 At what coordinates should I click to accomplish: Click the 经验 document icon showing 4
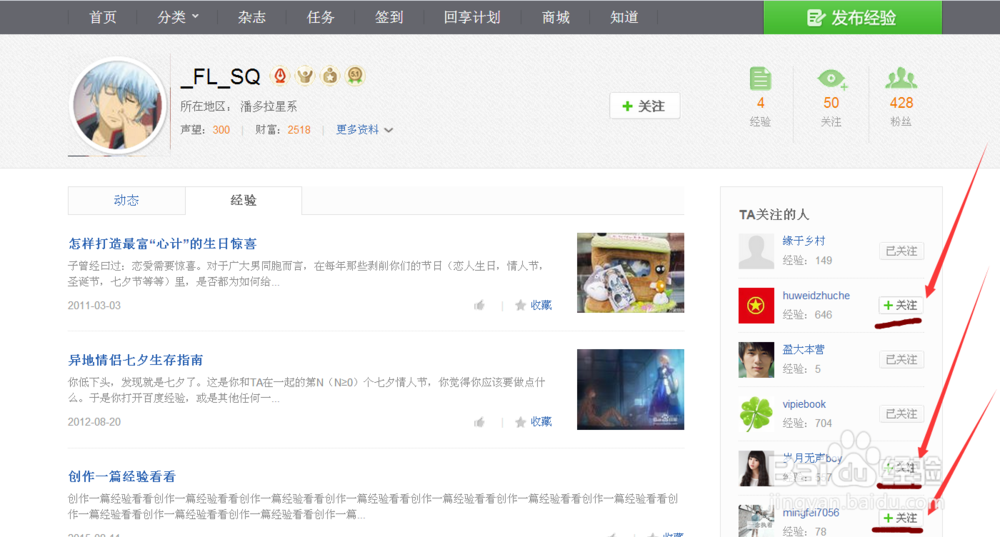click(760, 79)
